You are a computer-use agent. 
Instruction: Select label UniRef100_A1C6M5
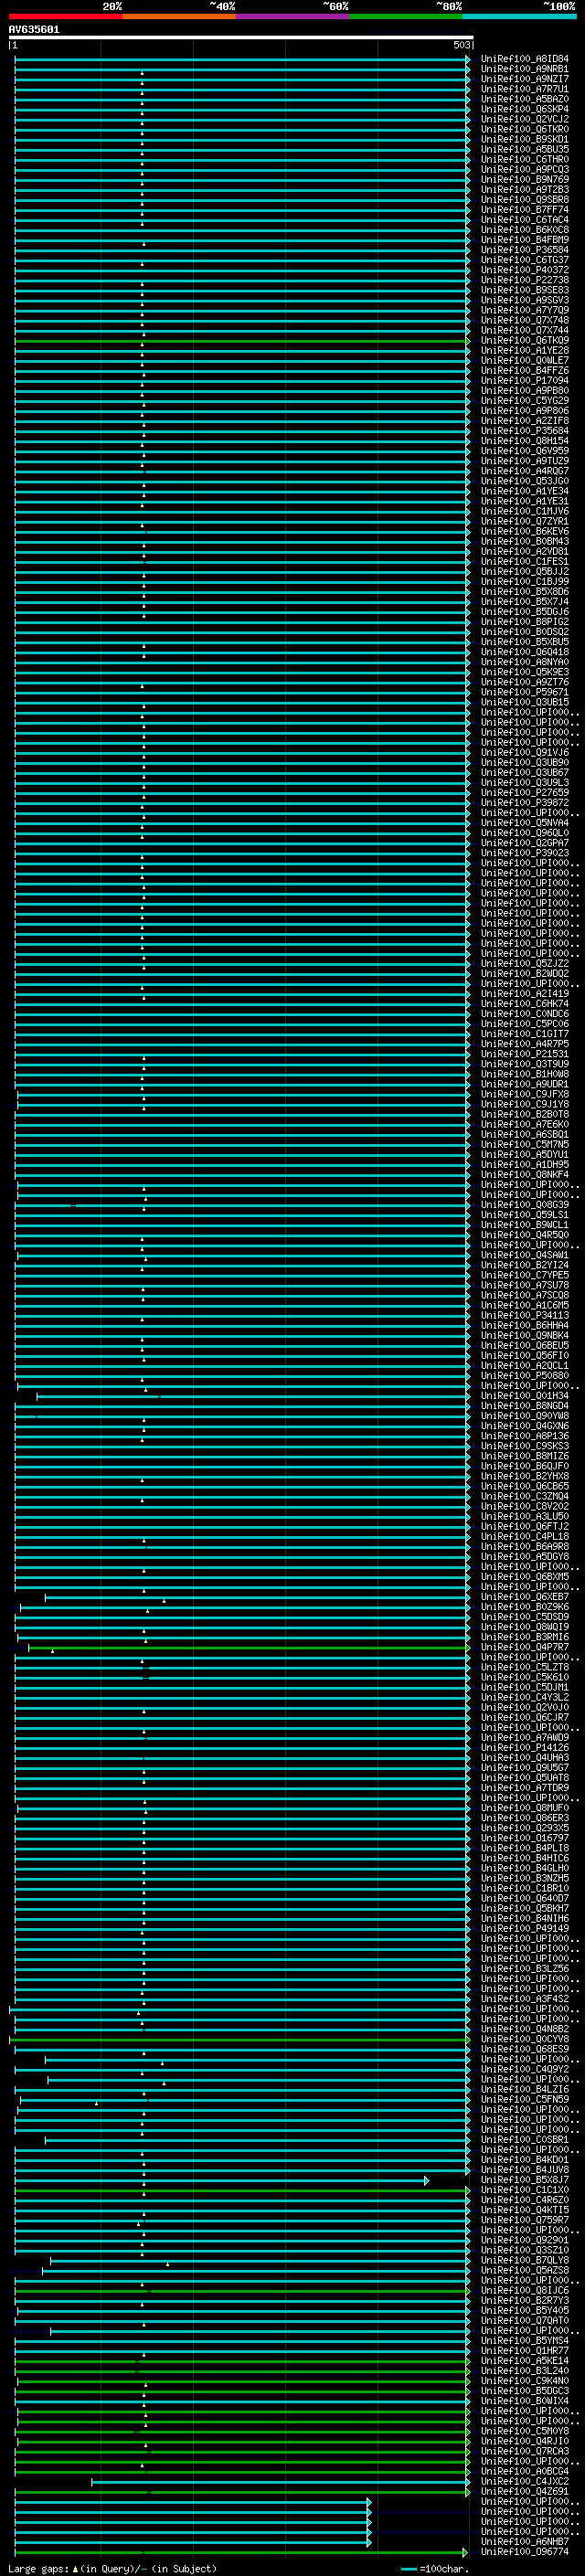[x=525, y=1305]
